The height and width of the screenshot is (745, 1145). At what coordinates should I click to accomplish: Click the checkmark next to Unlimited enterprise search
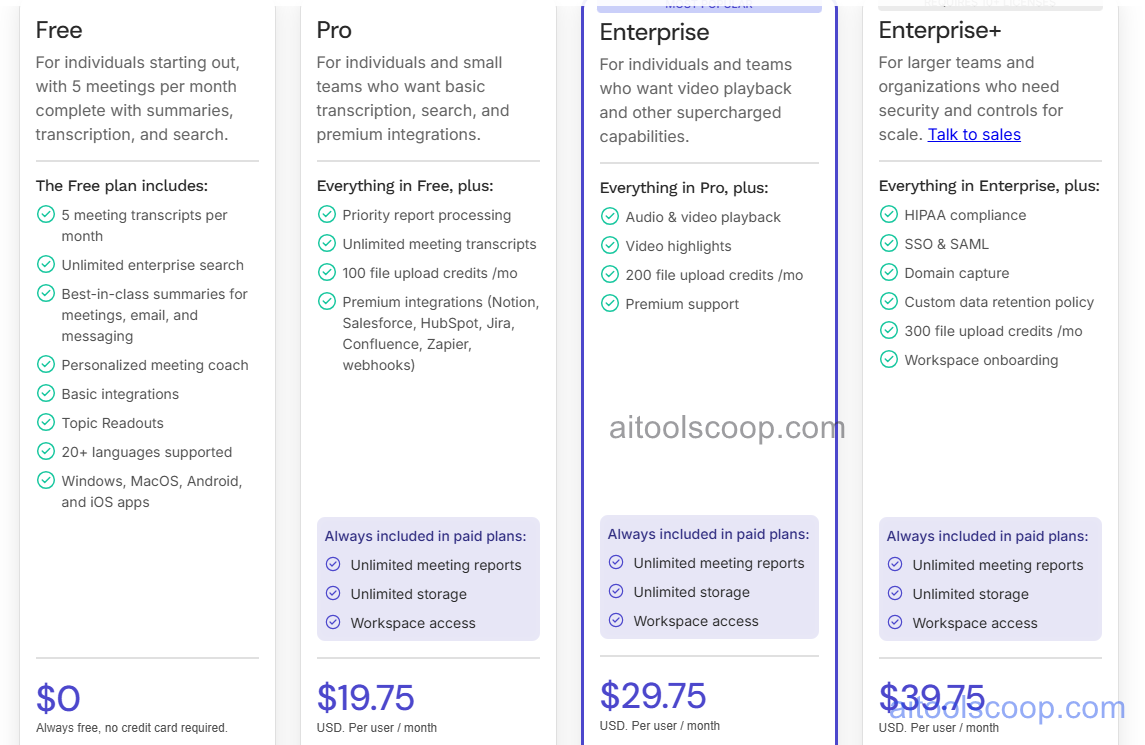[46, 265]
